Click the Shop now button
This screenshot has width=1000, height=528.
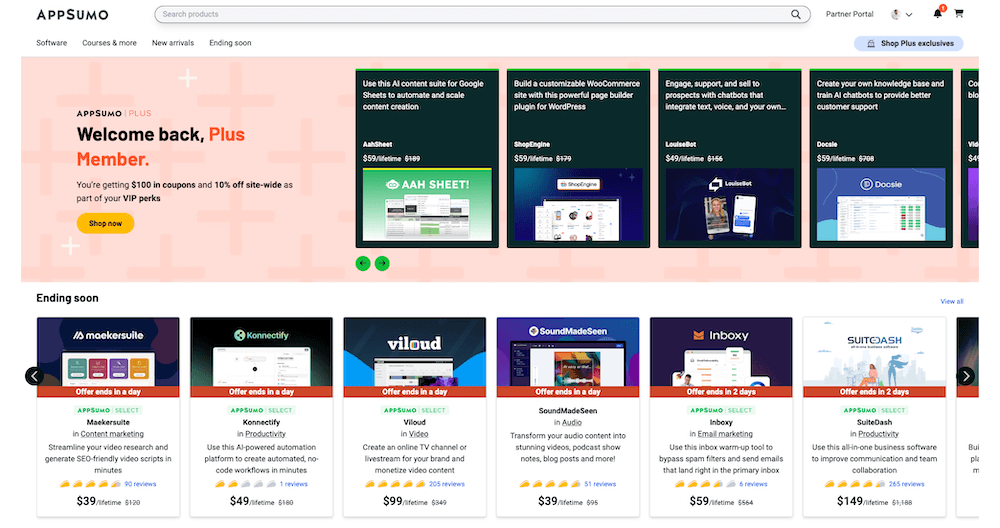point(105,223)
